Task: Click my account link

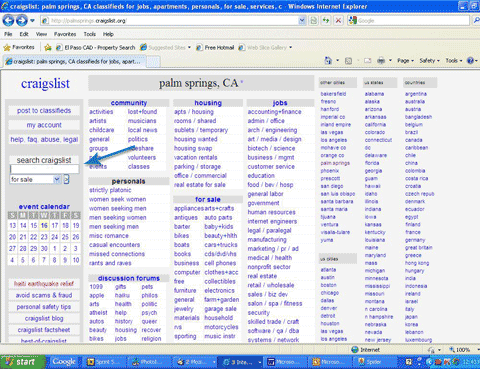Action: click(x=44, y=125)
